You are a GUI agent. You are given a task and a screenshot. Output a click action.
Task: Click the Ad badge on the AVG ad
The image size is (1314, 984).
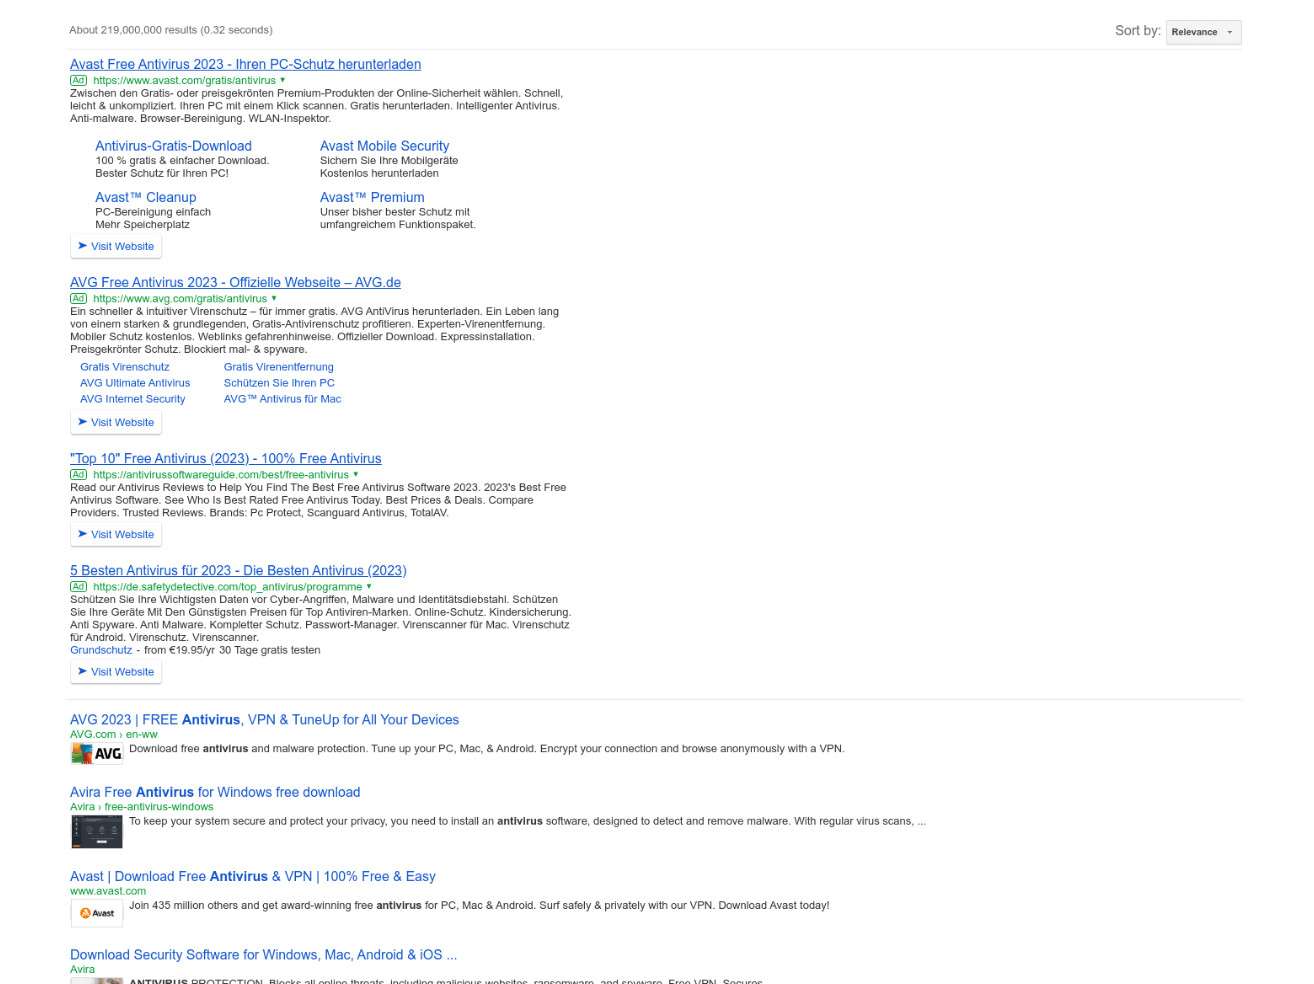(x=78, y=298)
